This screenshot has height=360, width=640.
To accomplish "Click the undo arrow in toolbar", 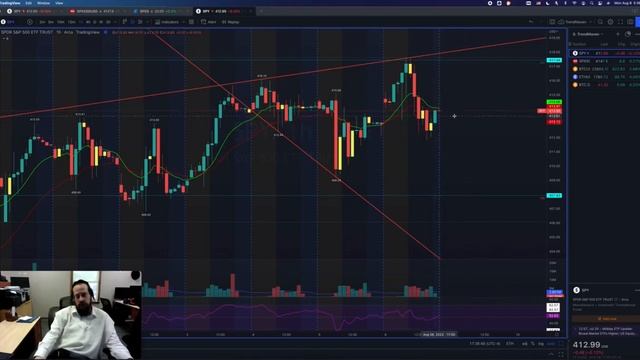I will click(x=531, y=22).
